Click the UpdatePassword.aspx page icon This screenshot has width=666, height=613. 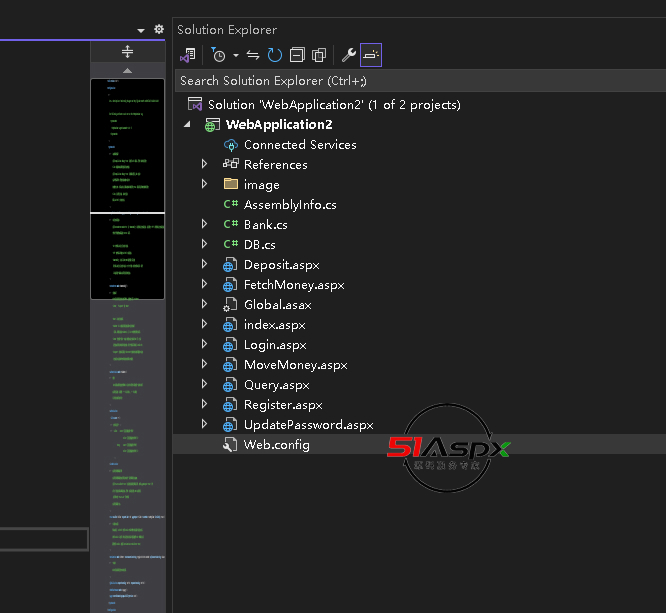pos(230,424)
